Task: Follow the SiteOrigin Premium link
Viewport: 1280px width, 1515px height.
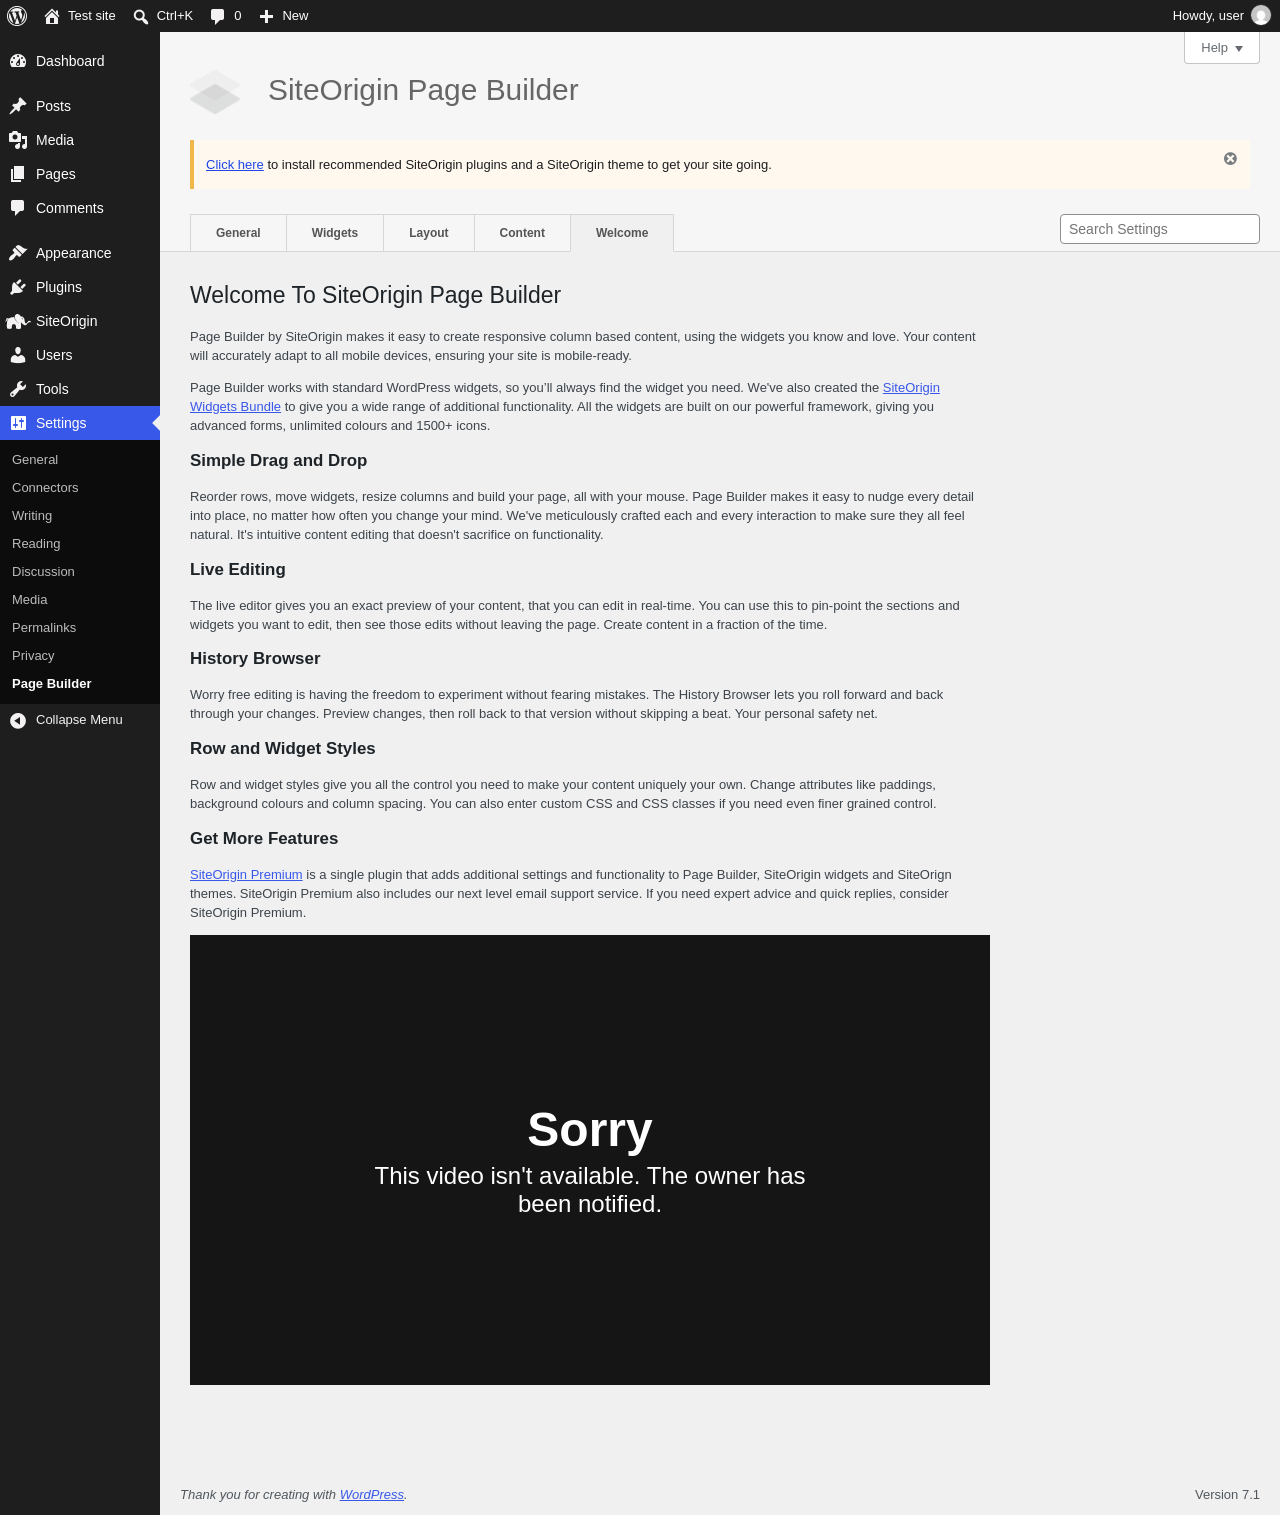Action: [x=246, y=875]
